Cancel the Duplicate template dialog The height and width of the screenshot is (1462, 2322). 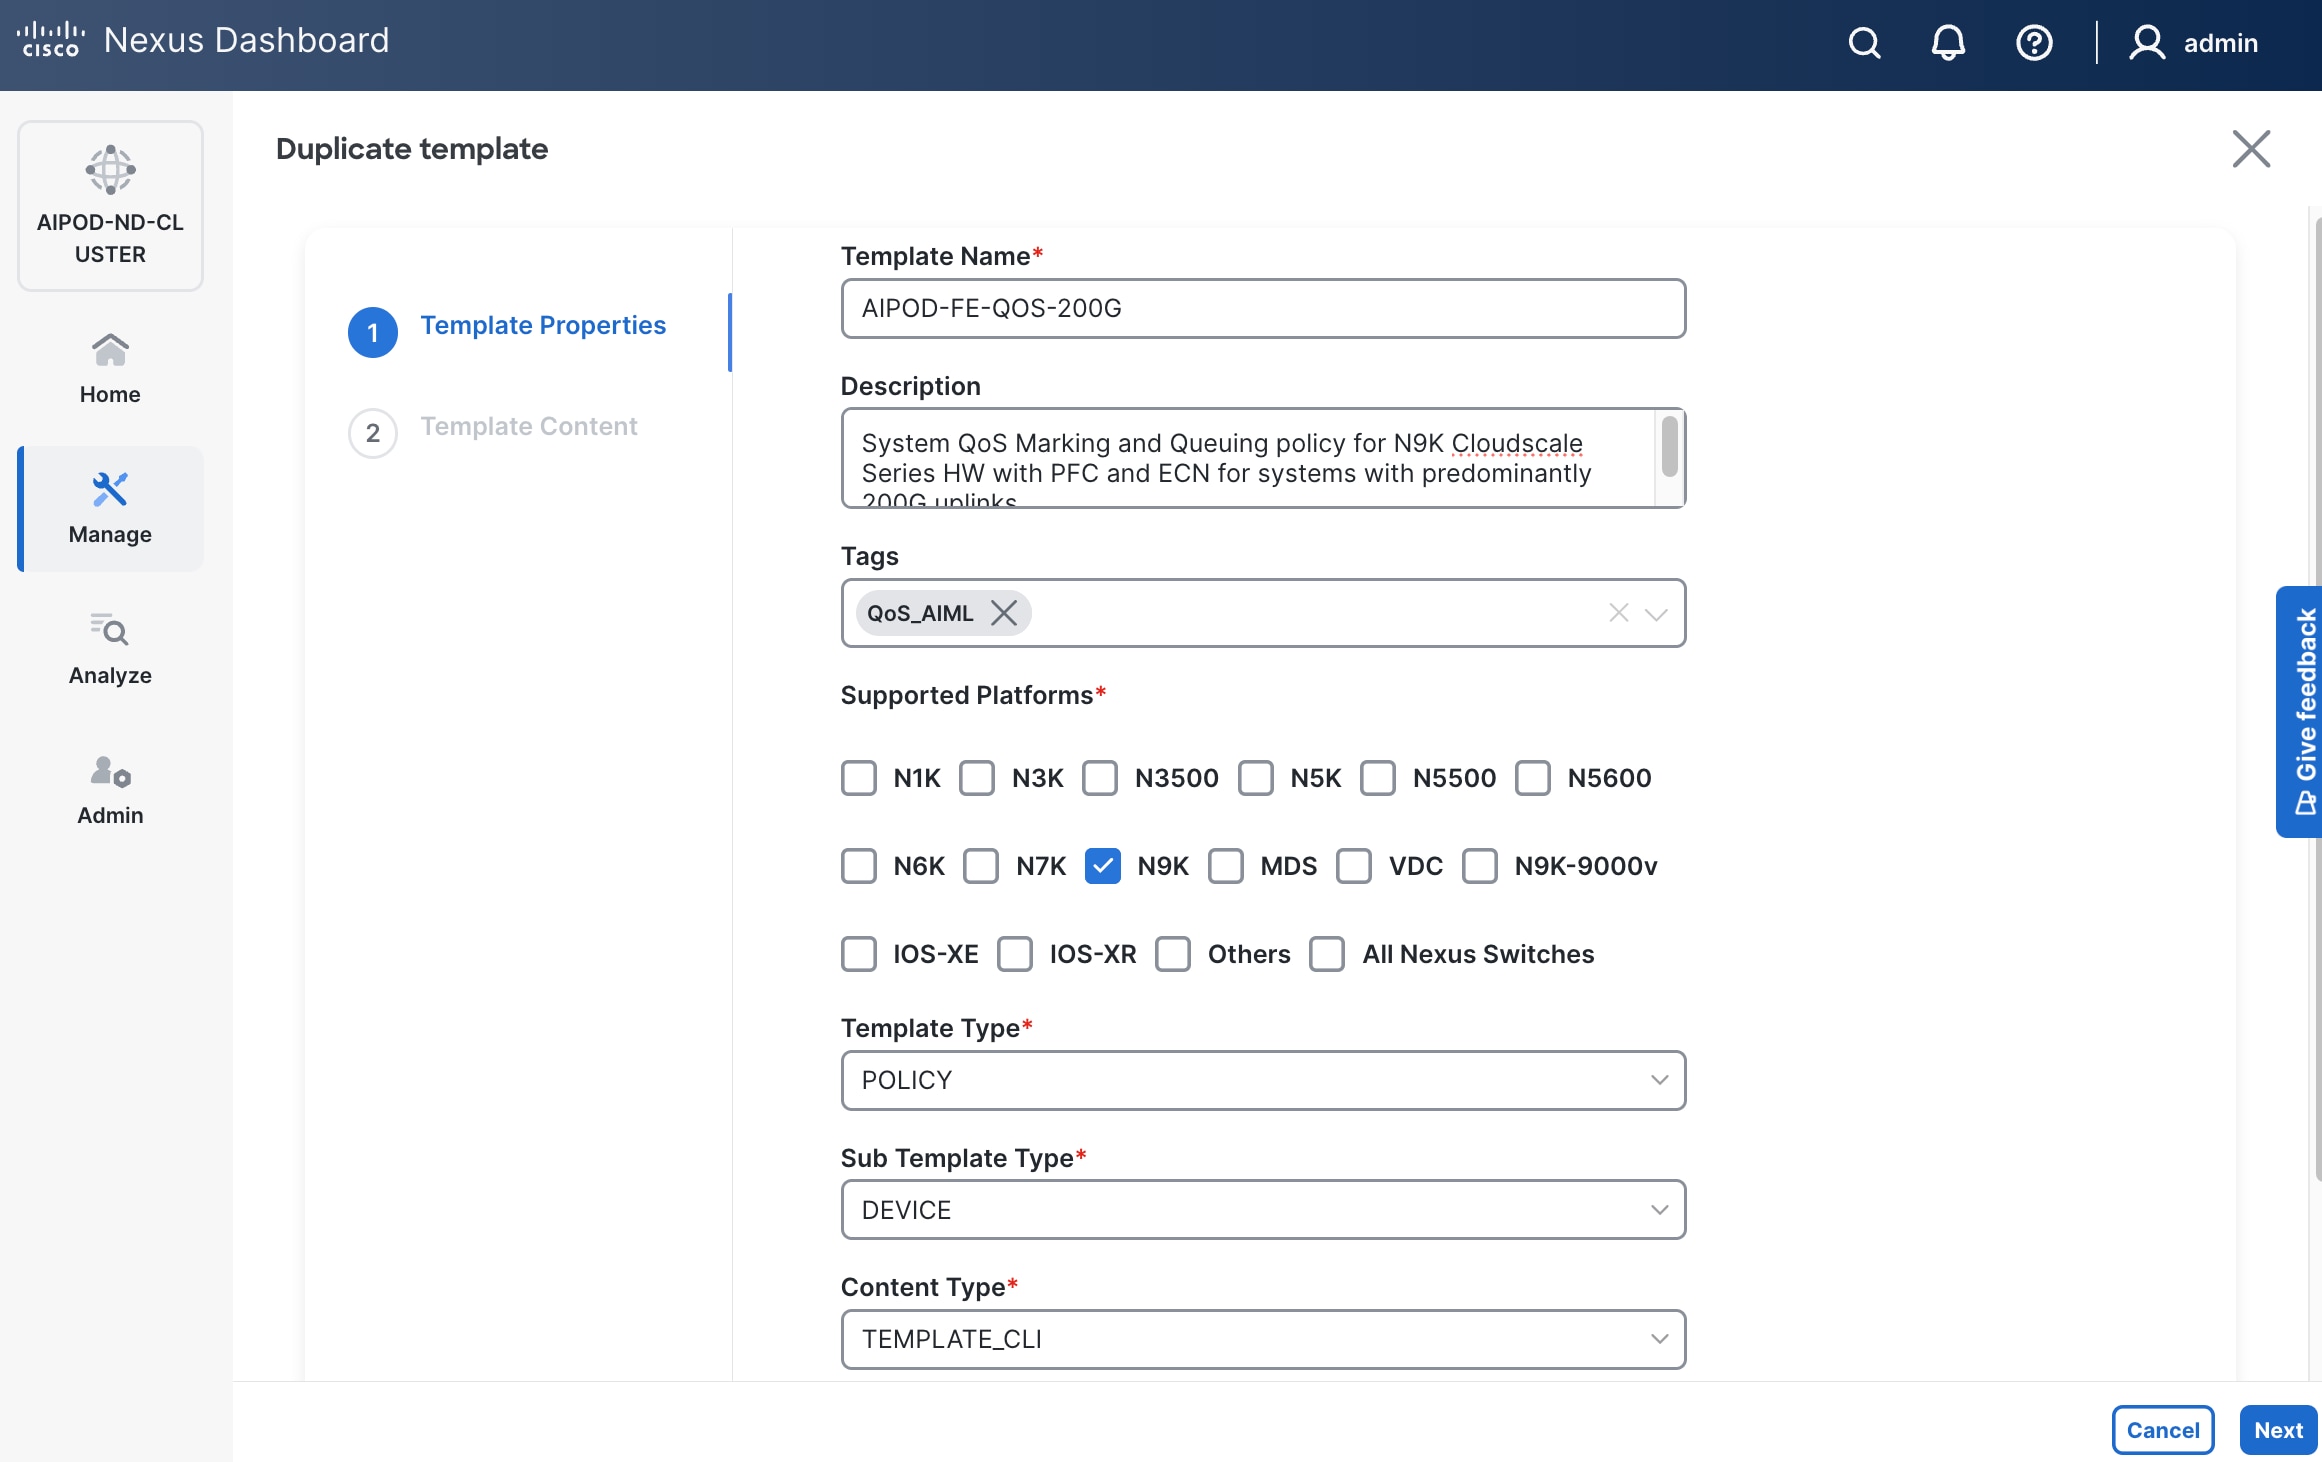(x=2163, y=1430)
